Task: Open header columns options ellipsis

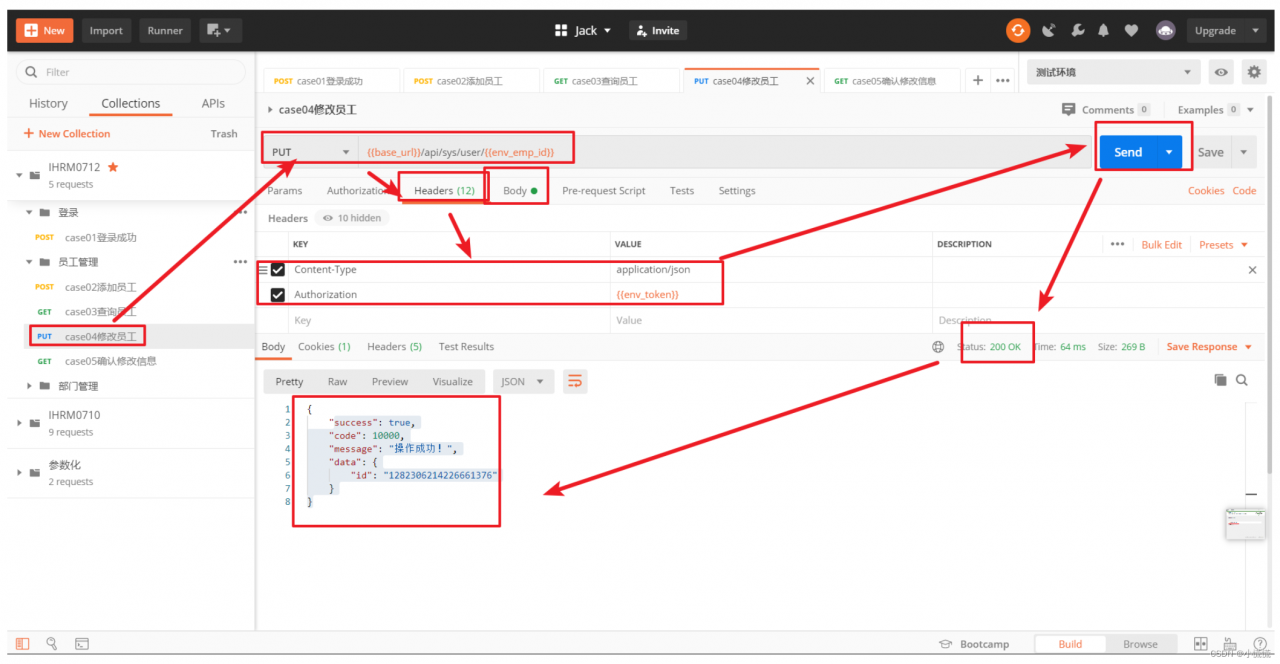Action: (x=1118, y=244)
